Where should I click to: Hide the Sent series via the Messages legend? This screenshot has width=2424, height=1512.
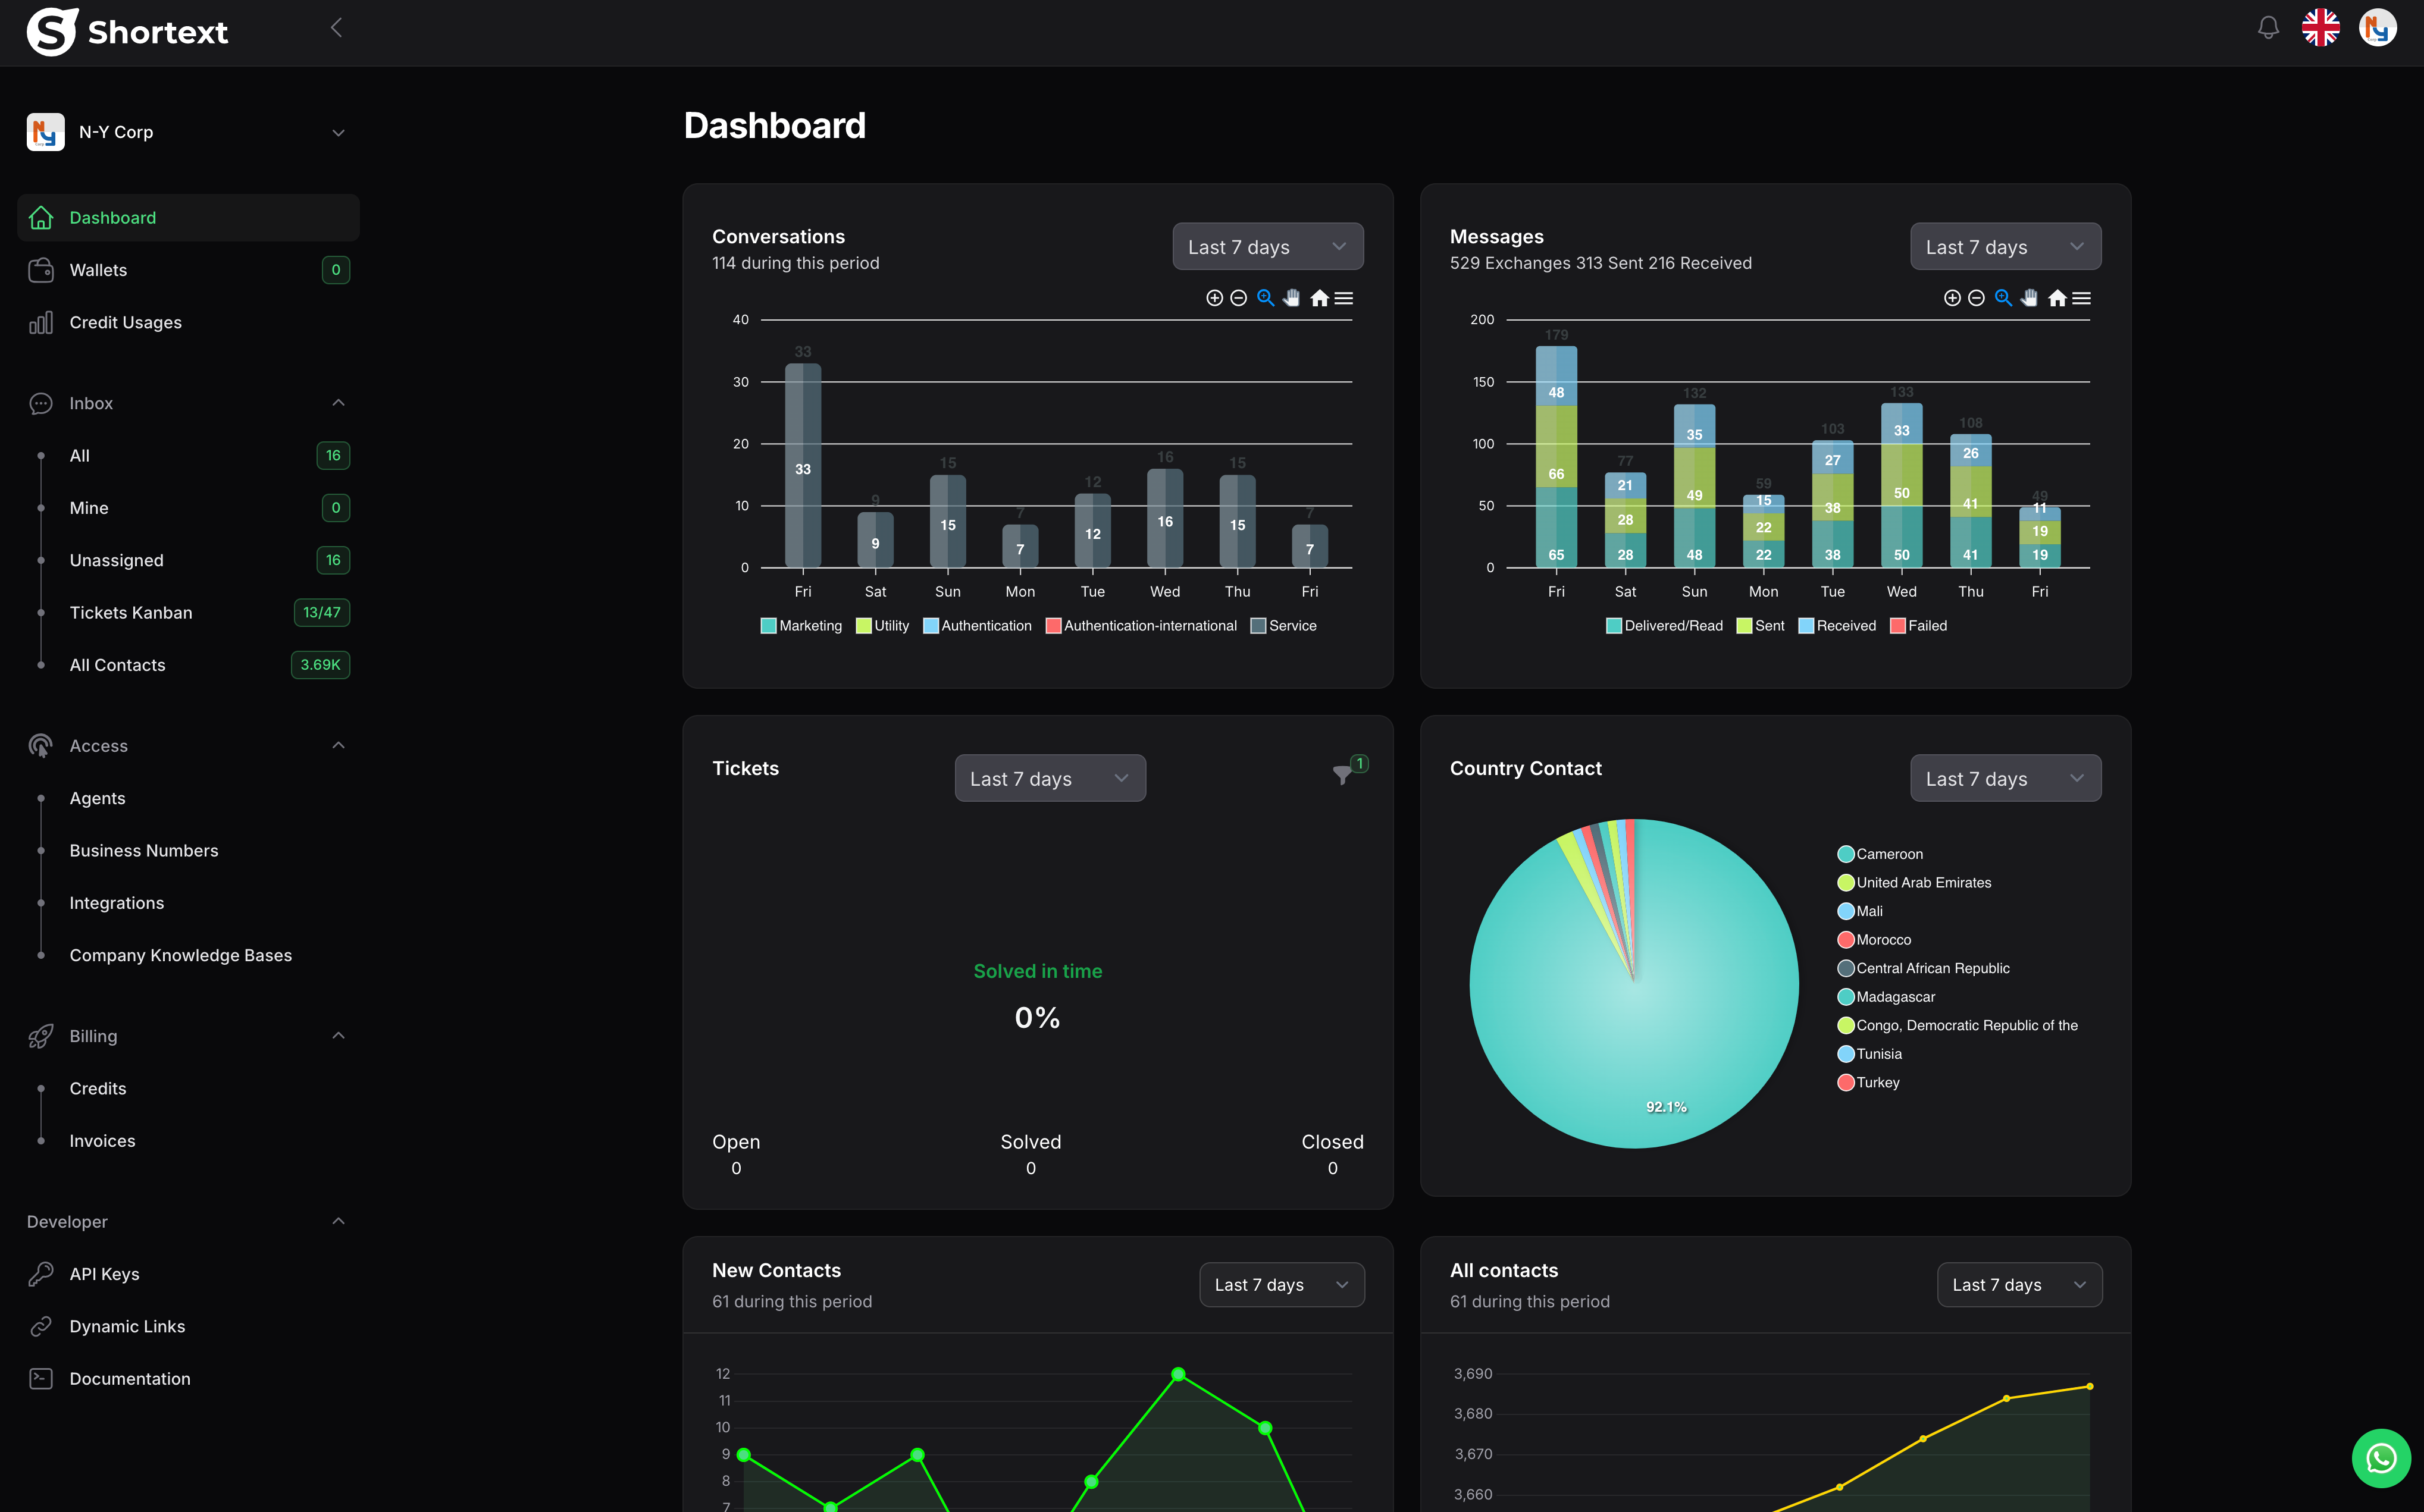pyautogui.click(x=1760, y=625)
